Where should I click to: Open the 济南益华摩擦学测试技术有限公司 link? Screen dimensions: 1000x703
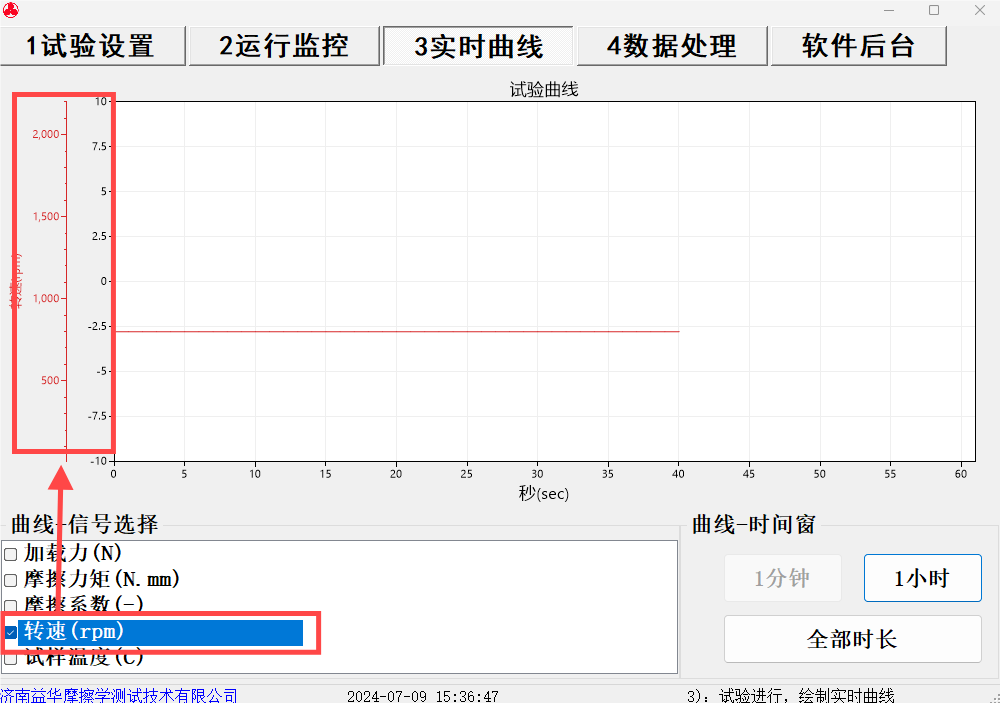tap(119, 695)
